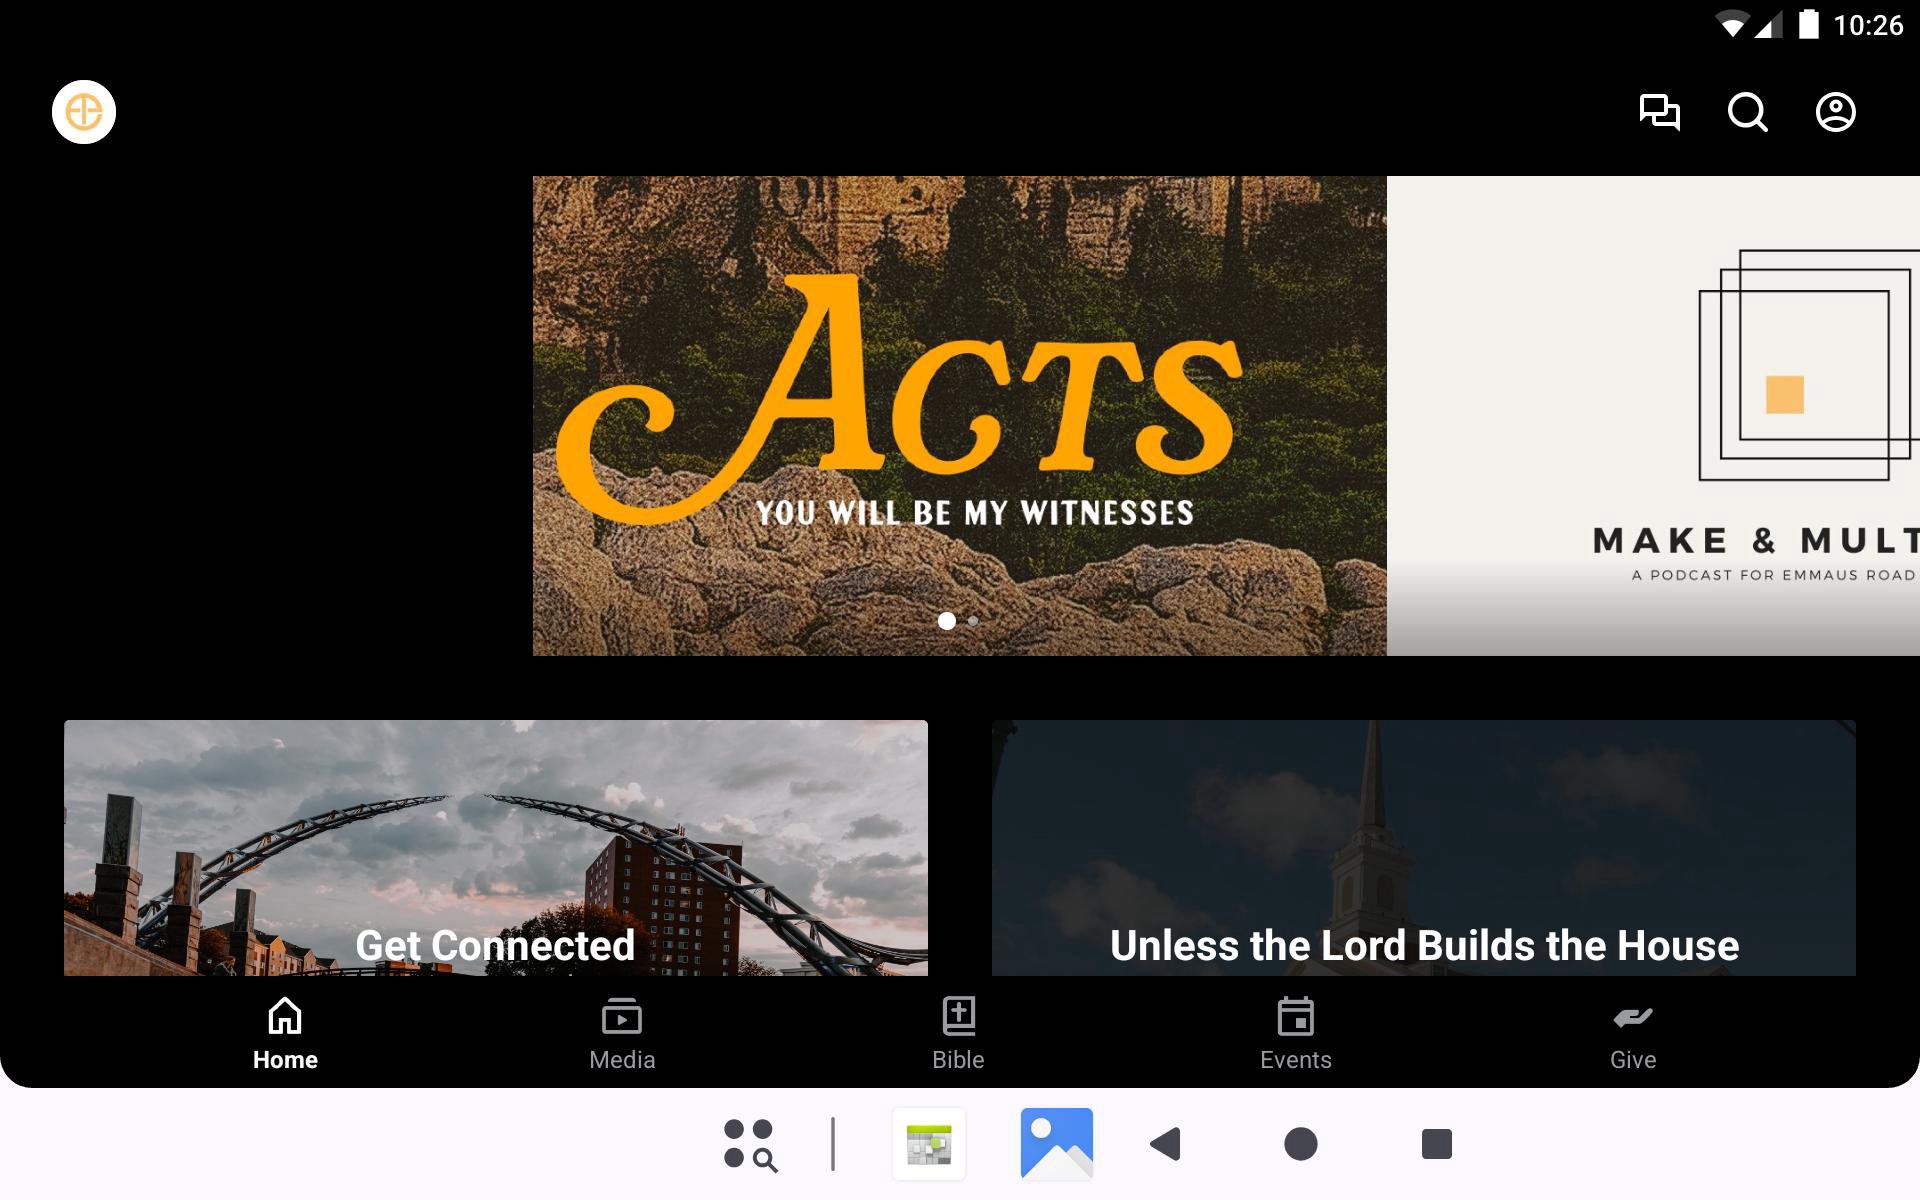Tap the search magnifier icon
This screenshot has height=1200, width=1920.
point(1747,112)
